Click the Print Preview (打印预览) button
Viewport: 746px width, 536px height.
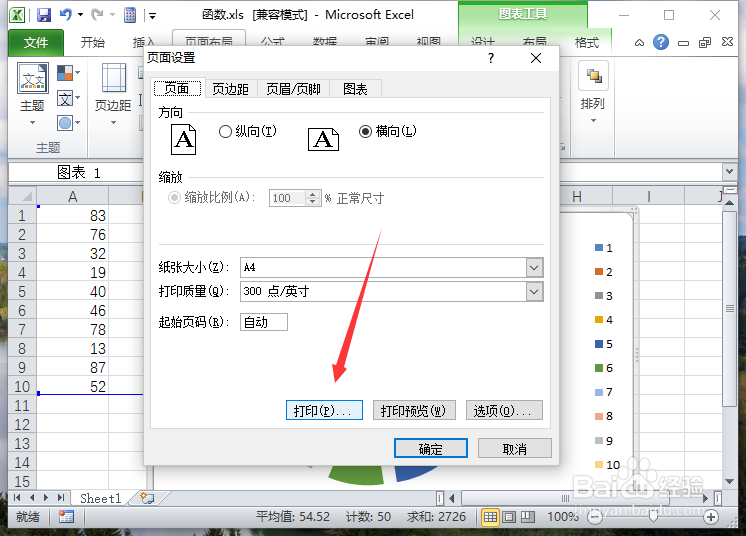point(414,410)
